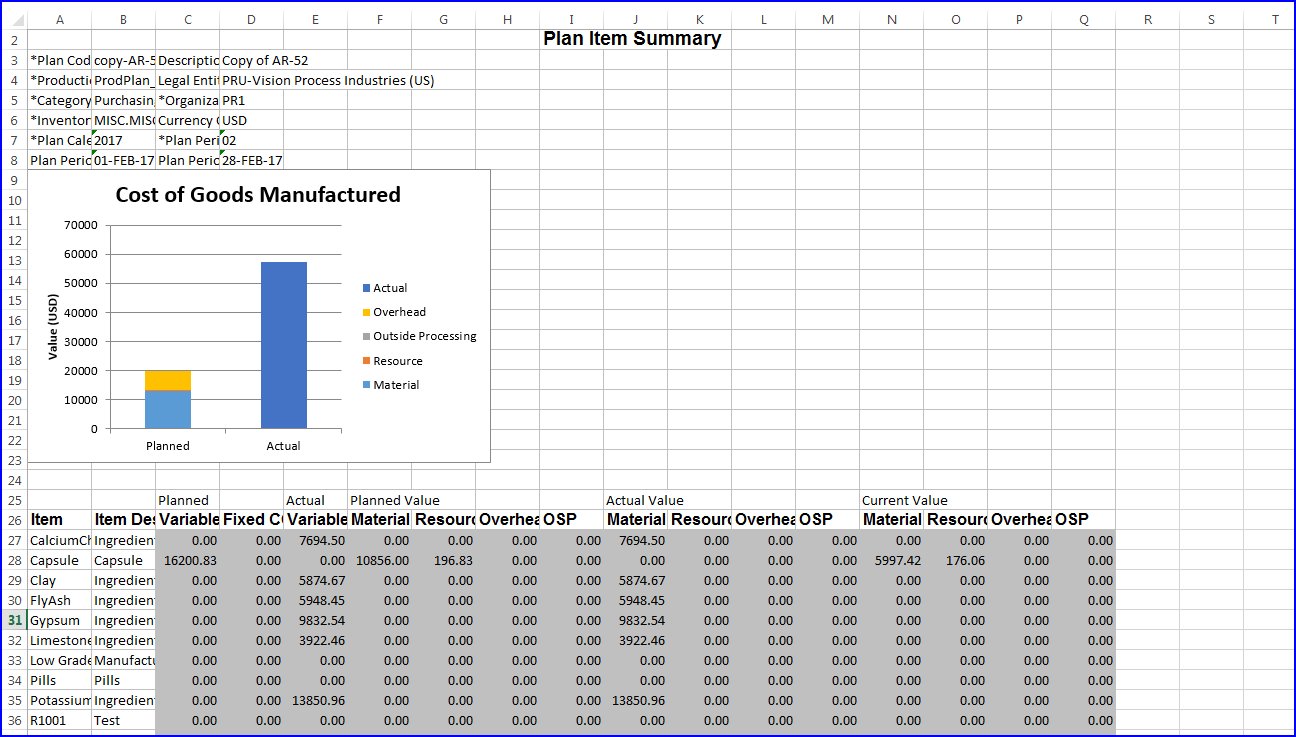Click the 01-FEB-17 date cell
This screenshot has height=737, width=1296.
coord(123,160)
